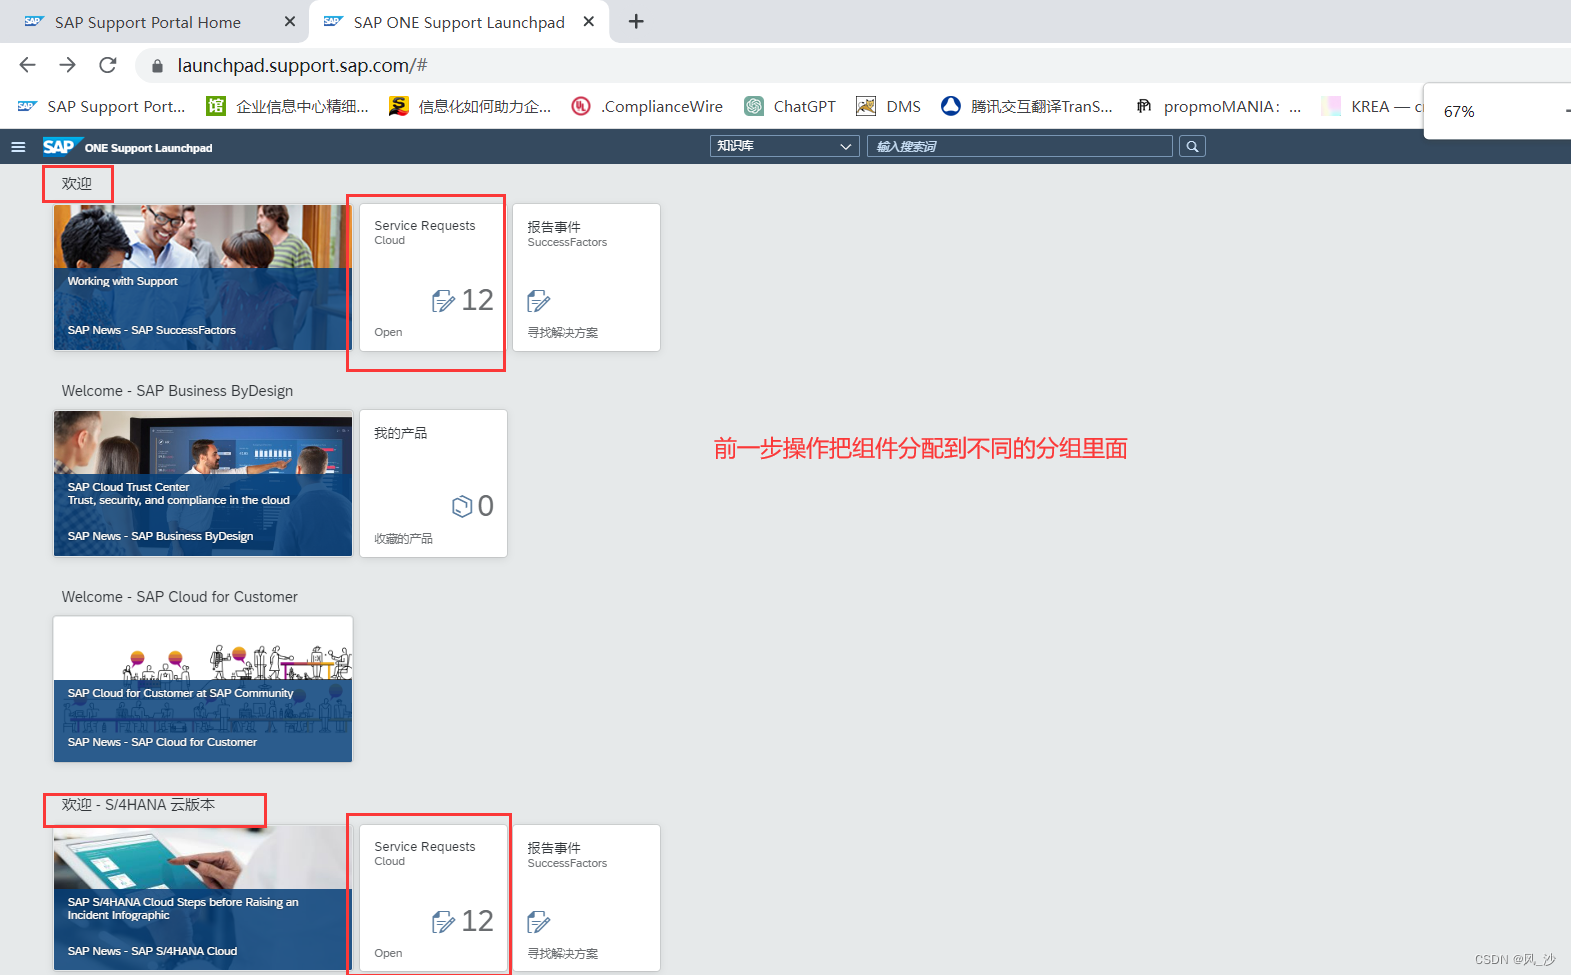Viewport: 1571px width, 975px height.
Task: Open the 我的产品 tile
Action: pos(433,484)
